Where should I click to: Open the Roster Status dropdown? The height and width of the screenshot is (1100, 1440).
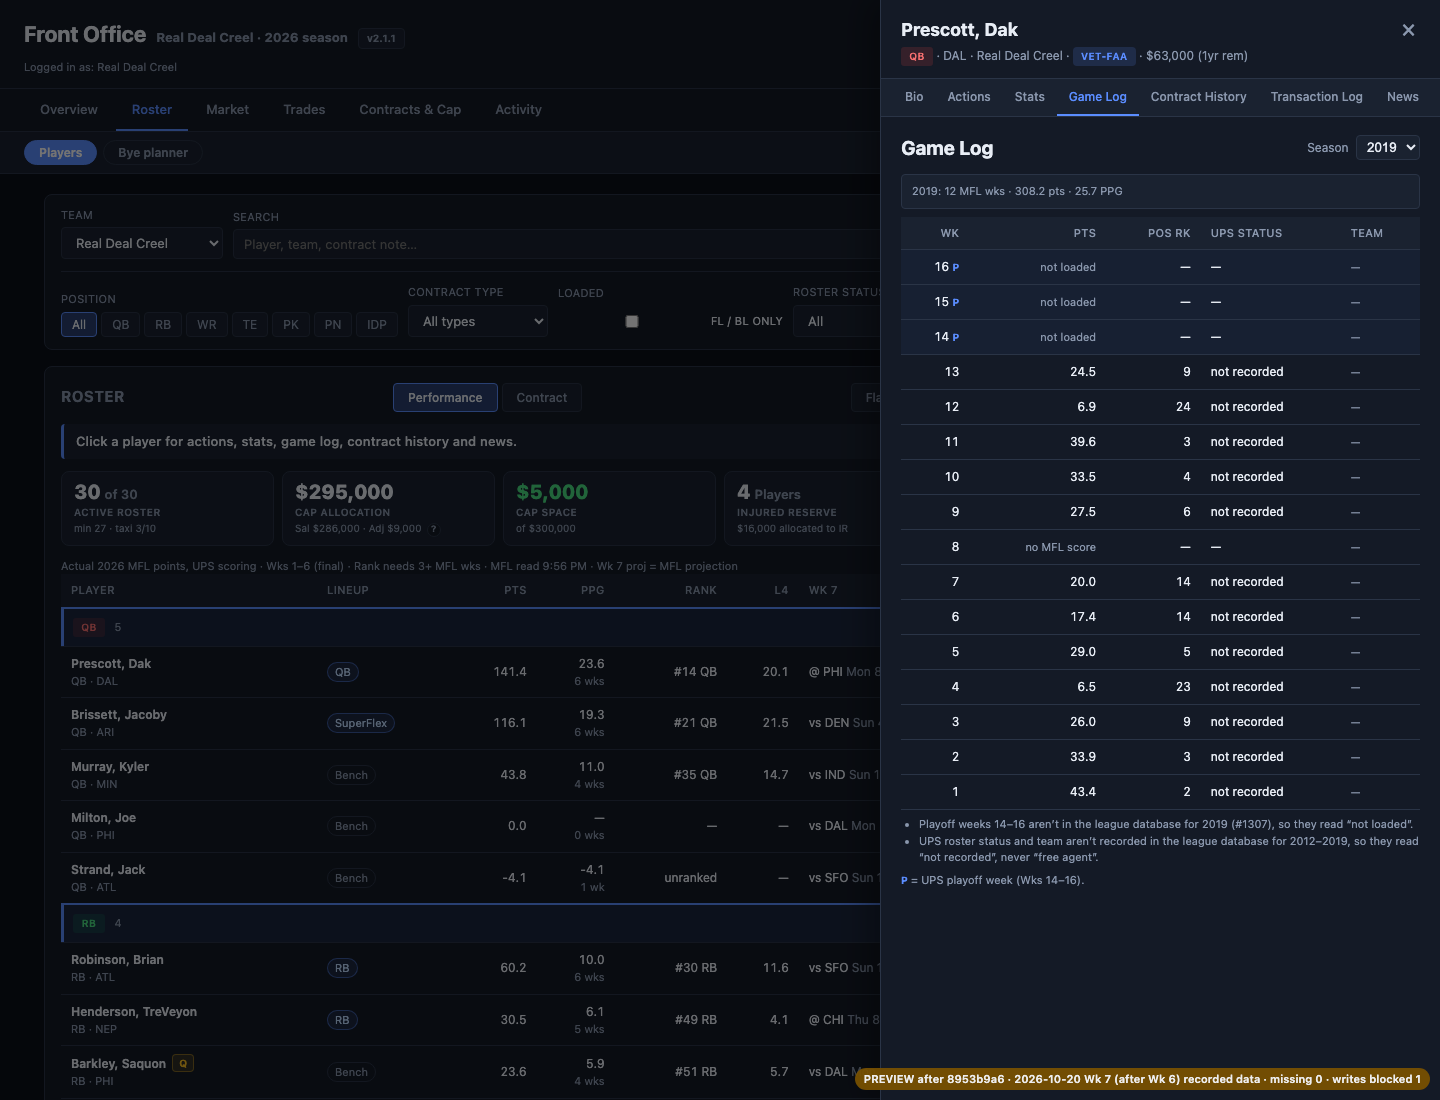pos(837,321)
